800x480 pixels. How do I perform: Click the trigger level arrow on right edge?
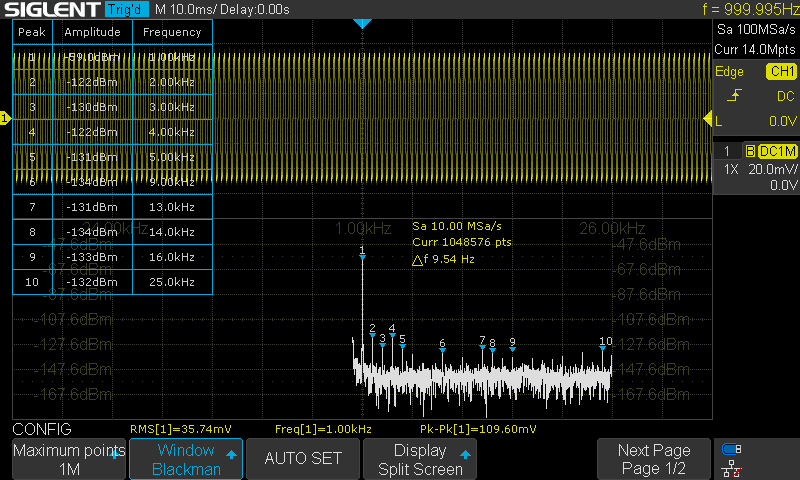[708, 119]
